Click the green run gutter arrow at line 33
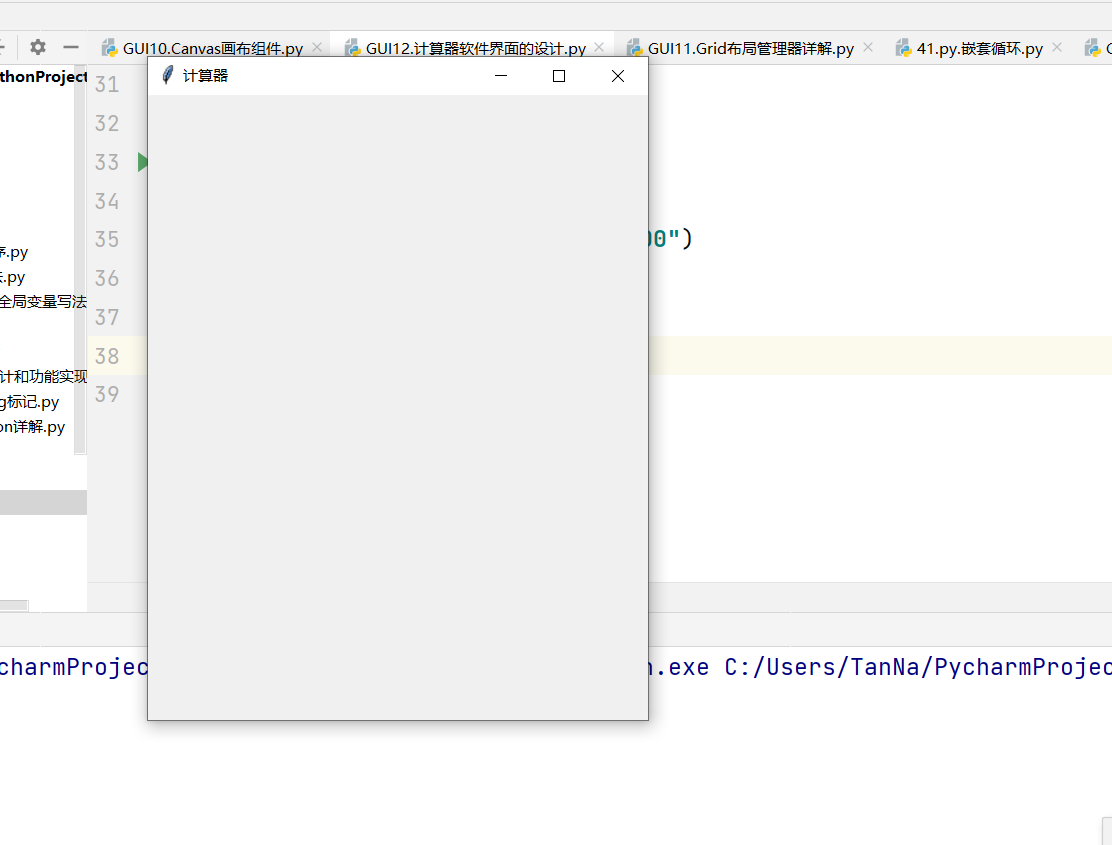1112x845 pixels. tap(143, 162)
